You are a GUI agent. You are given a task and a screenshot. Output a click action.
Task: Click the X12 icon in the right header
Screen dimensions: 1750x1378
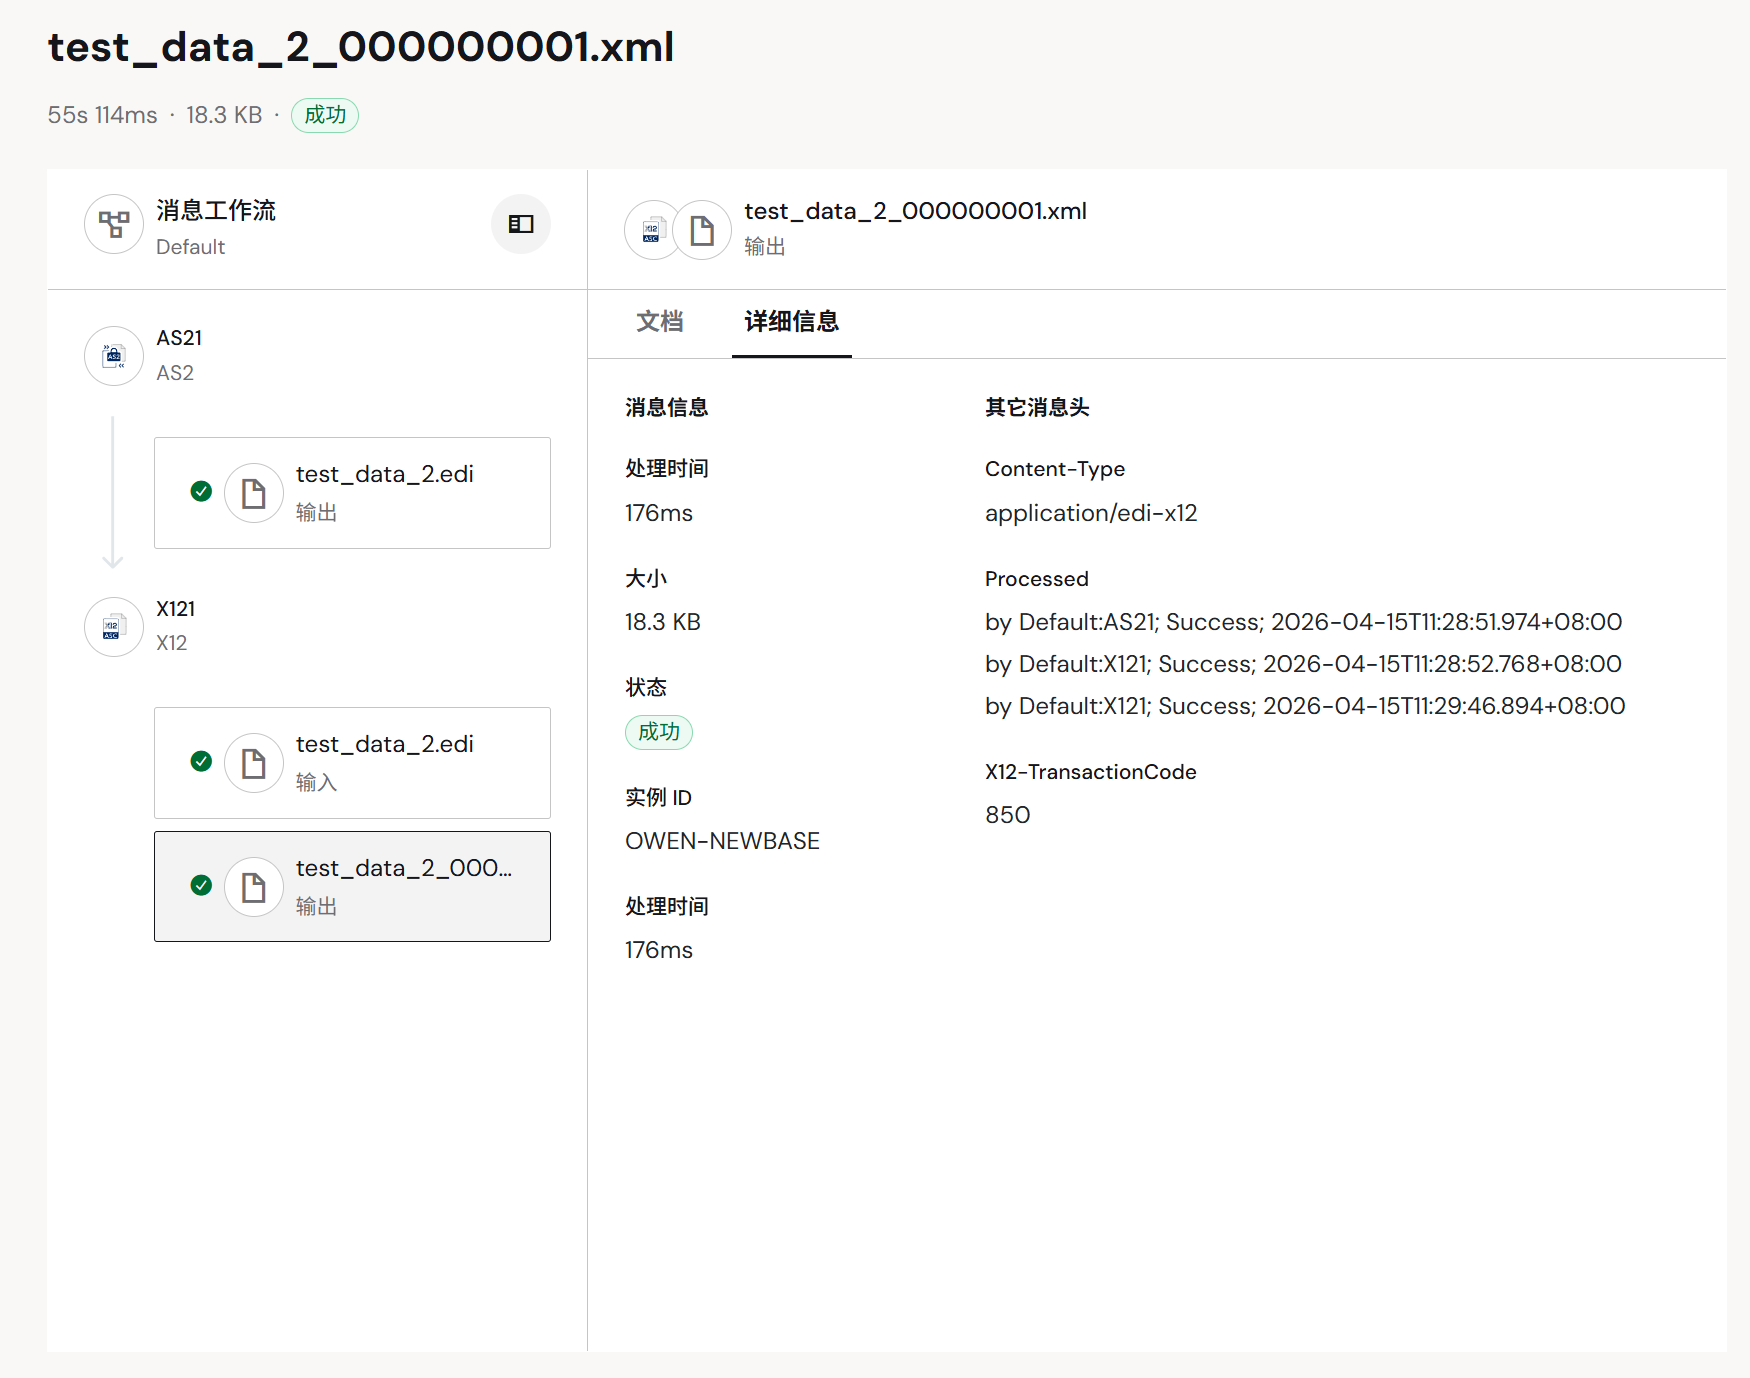(x=652, y=230)
